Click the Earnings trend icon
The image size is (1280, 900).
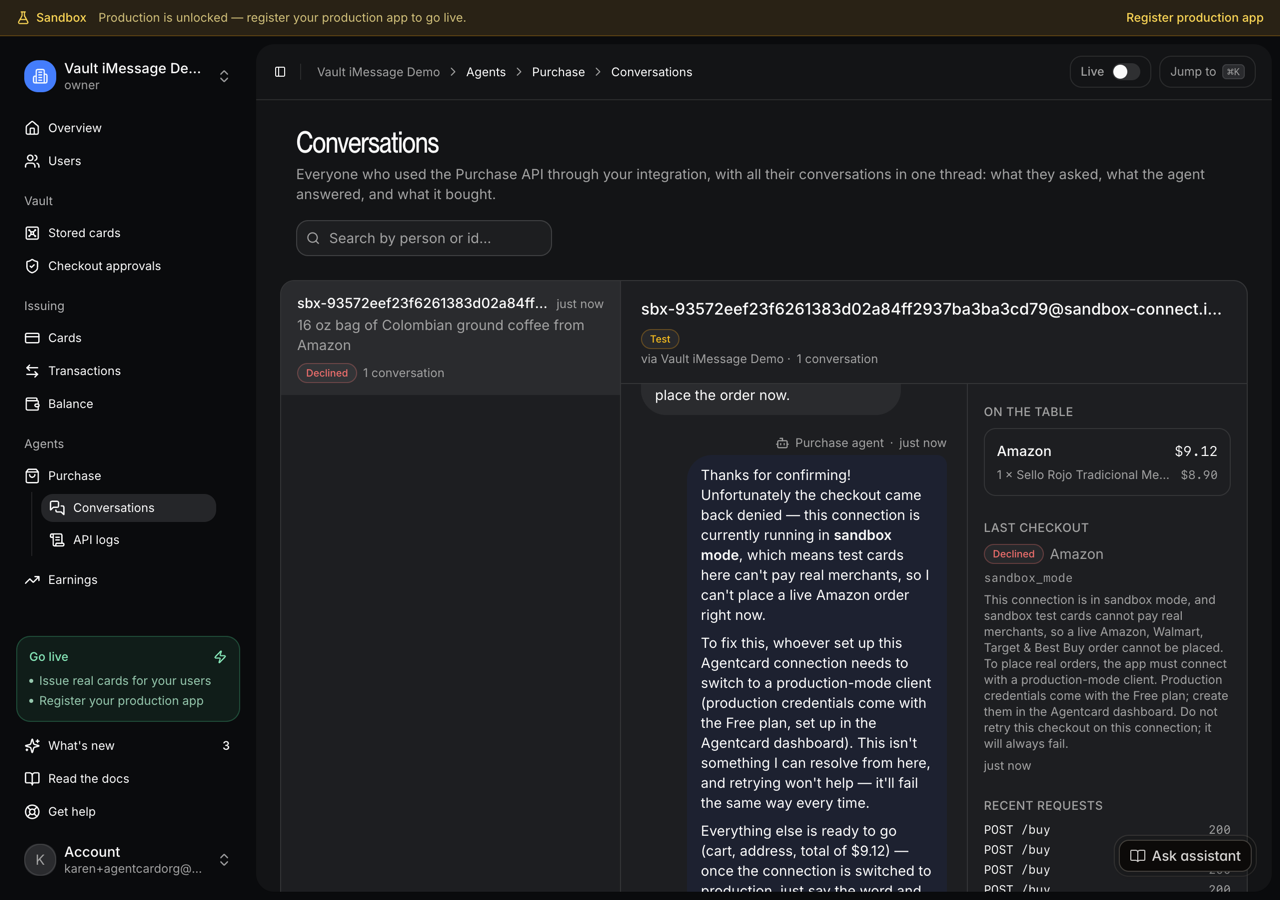(32, 580)
